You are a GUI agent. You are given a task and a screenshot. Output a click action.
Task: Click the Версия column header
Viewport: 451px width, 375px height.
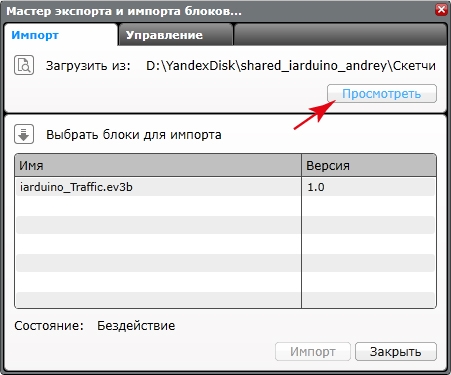coord(369,165)
